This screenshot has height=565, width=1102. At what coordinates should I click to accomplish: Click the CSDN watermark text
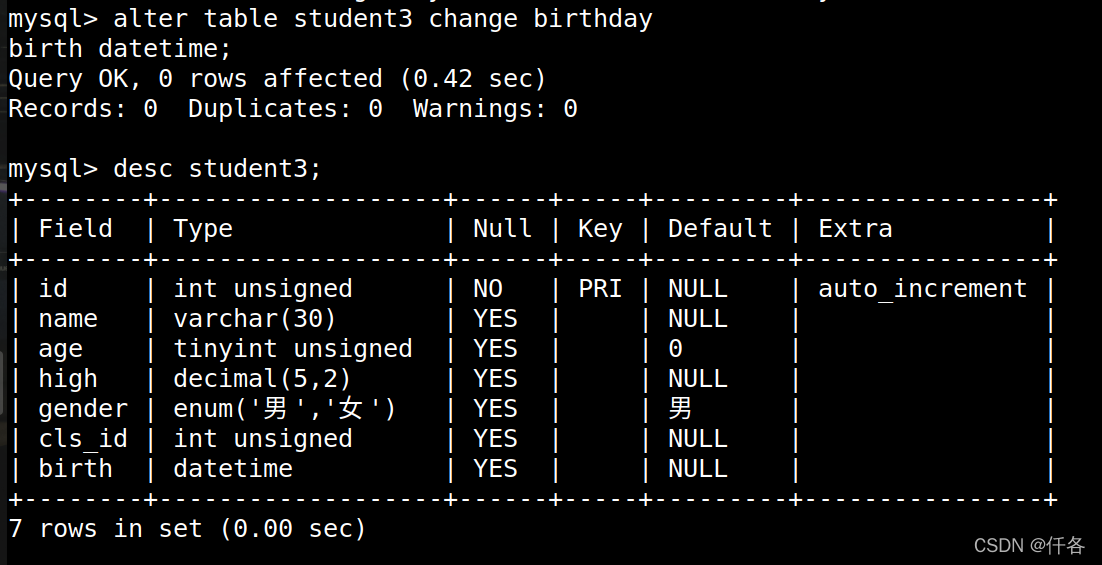(1029, 545)
